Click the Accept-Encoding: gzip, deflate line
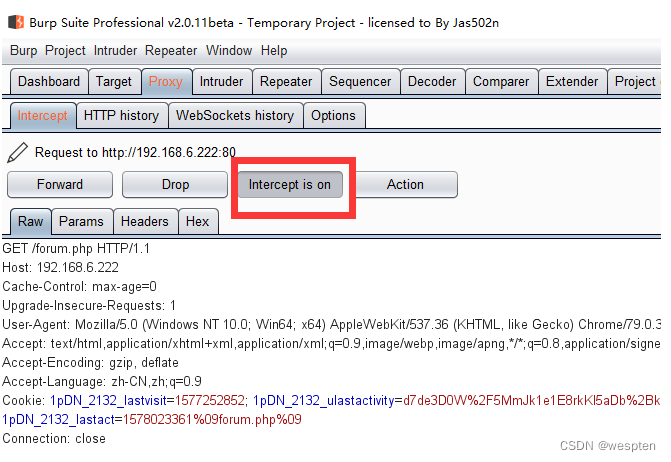The image size is (671, 462). pyautogui.click(x=90, y=363)
